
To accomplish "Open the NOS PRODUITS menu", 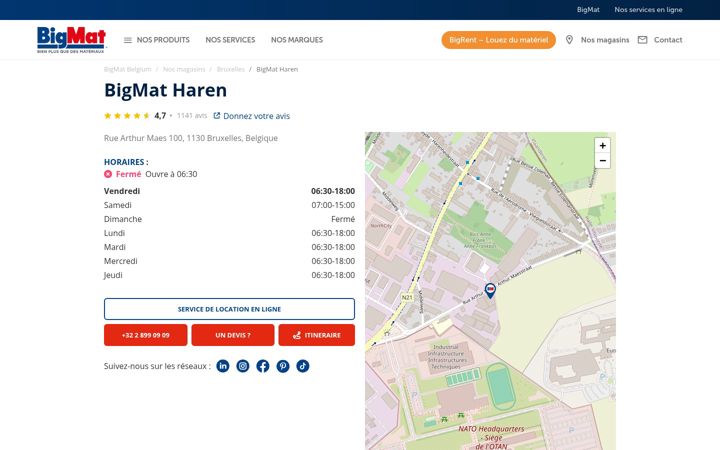I will tap(163, 40).
